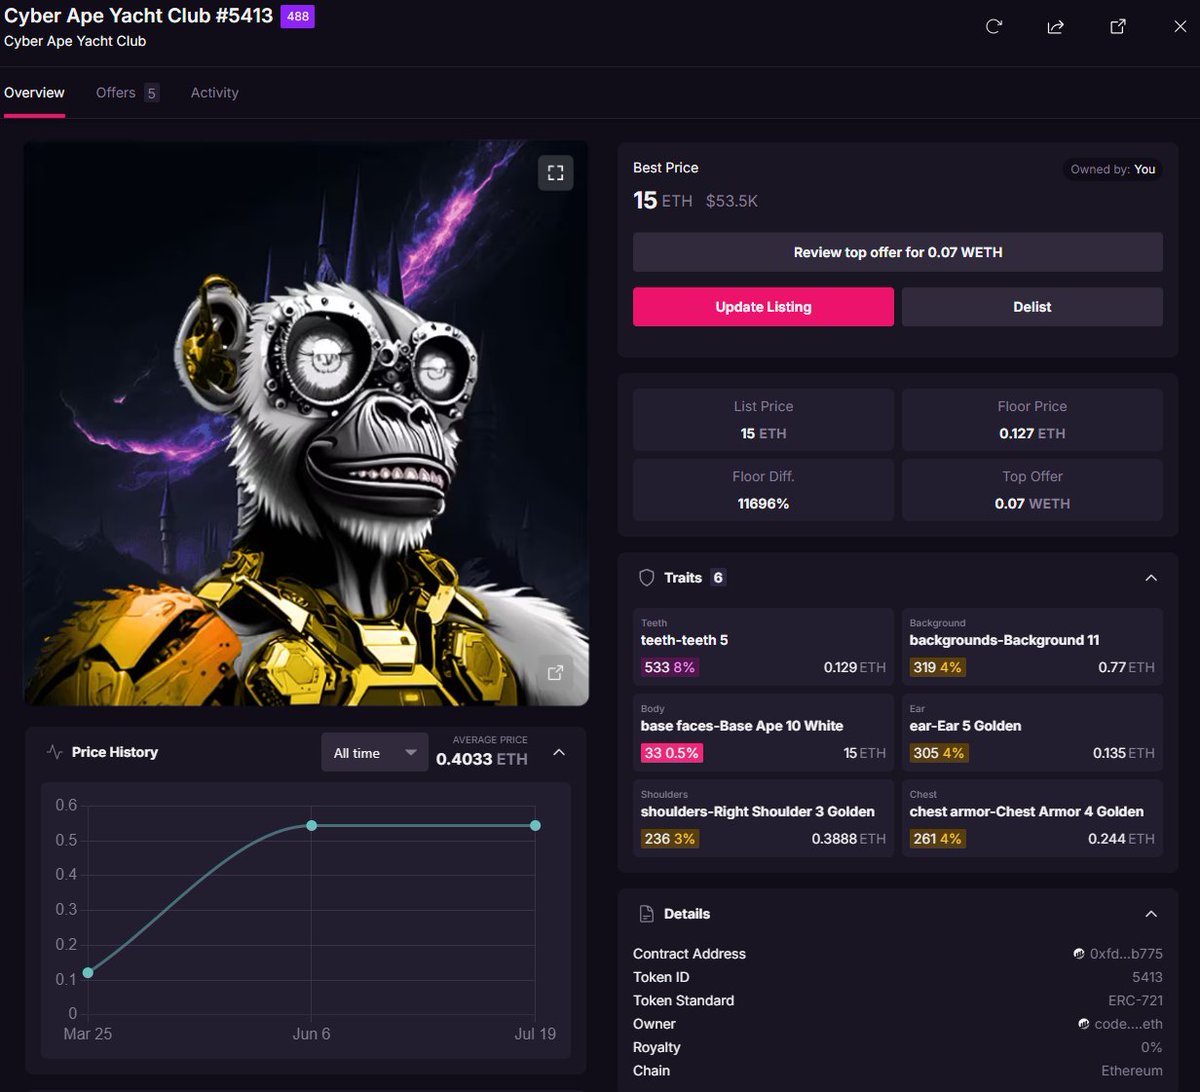
Task: Click the share icon in header
Action: coord(1055,26)
